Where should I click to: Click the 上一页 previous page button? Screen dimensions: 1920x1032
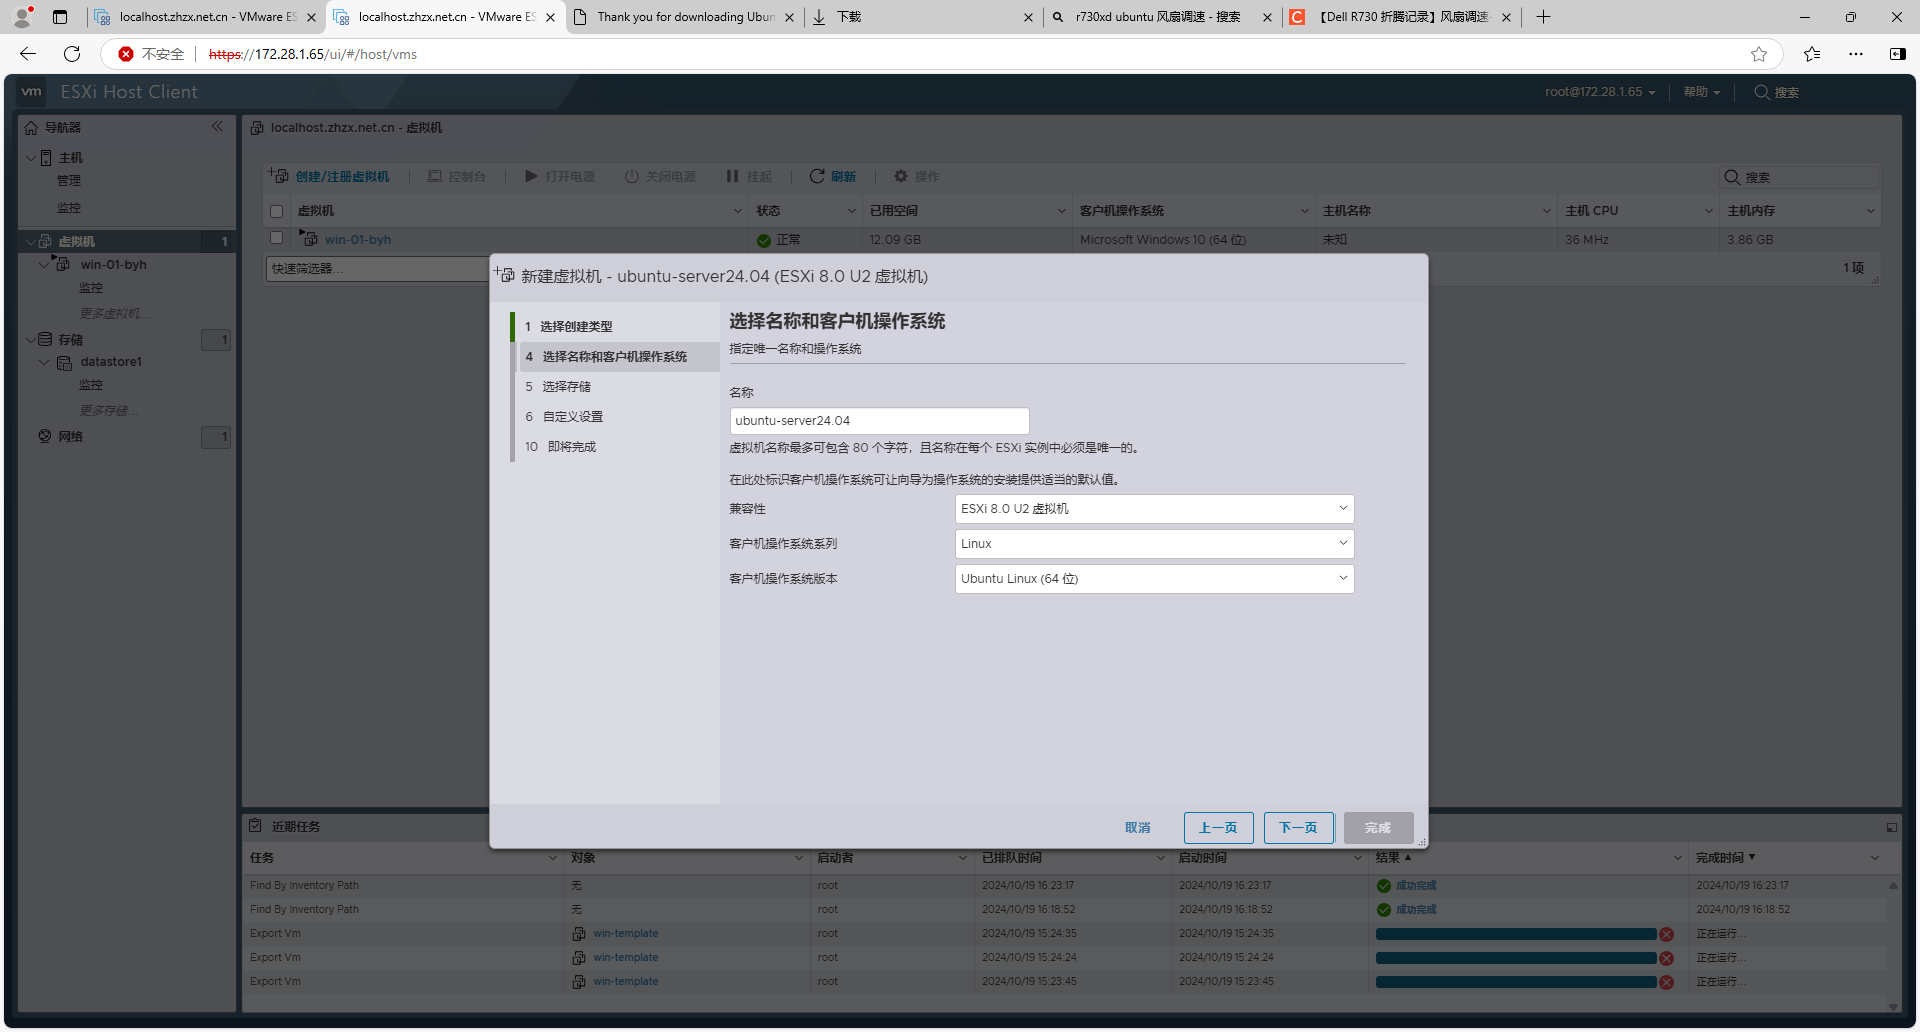[x=1218, y=828]
